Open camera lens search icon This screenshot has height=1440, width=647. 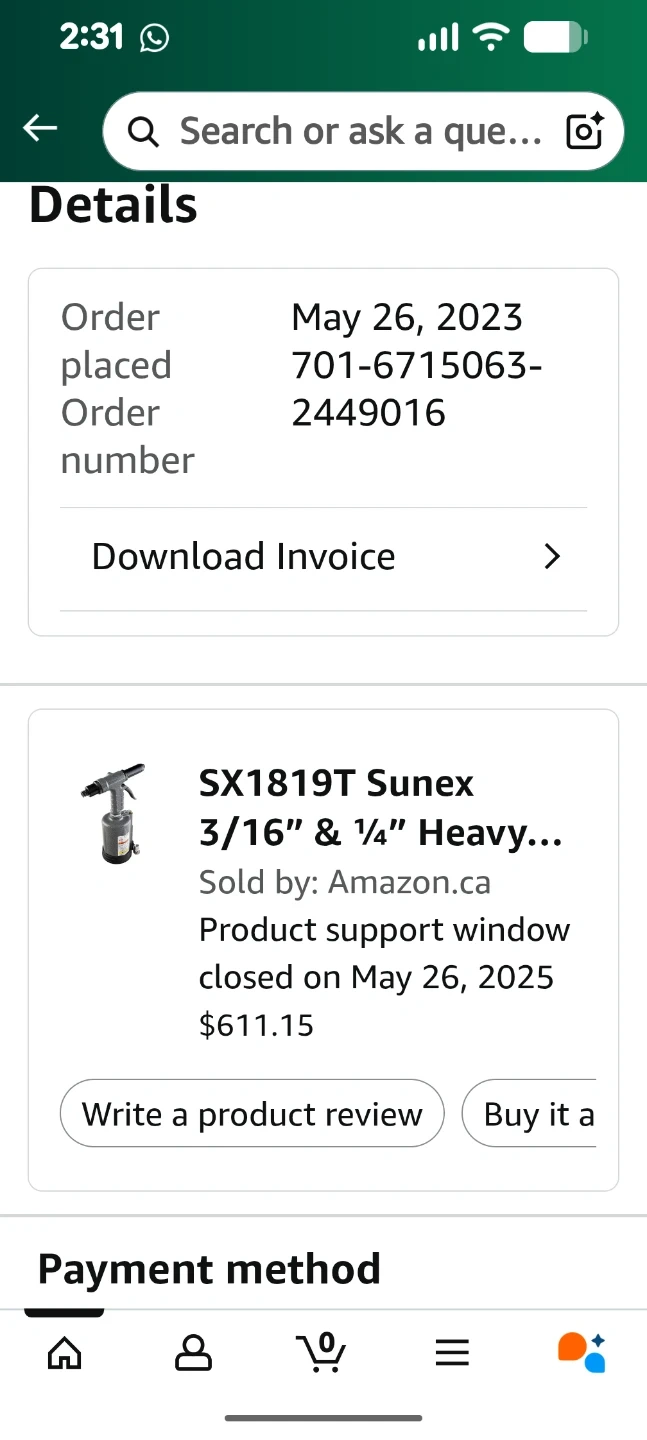pyautogui.click(x=585, y=132)
